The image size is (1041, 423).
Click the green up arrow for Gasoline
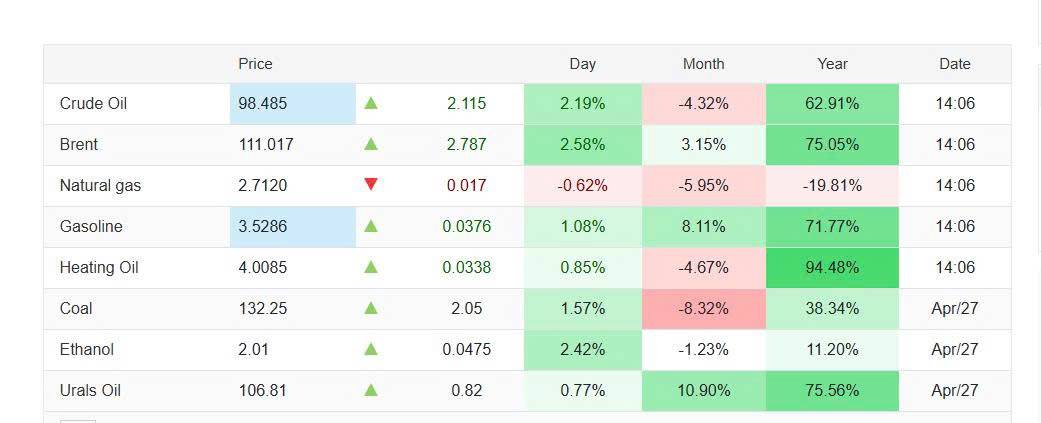[x=371, y=226]
